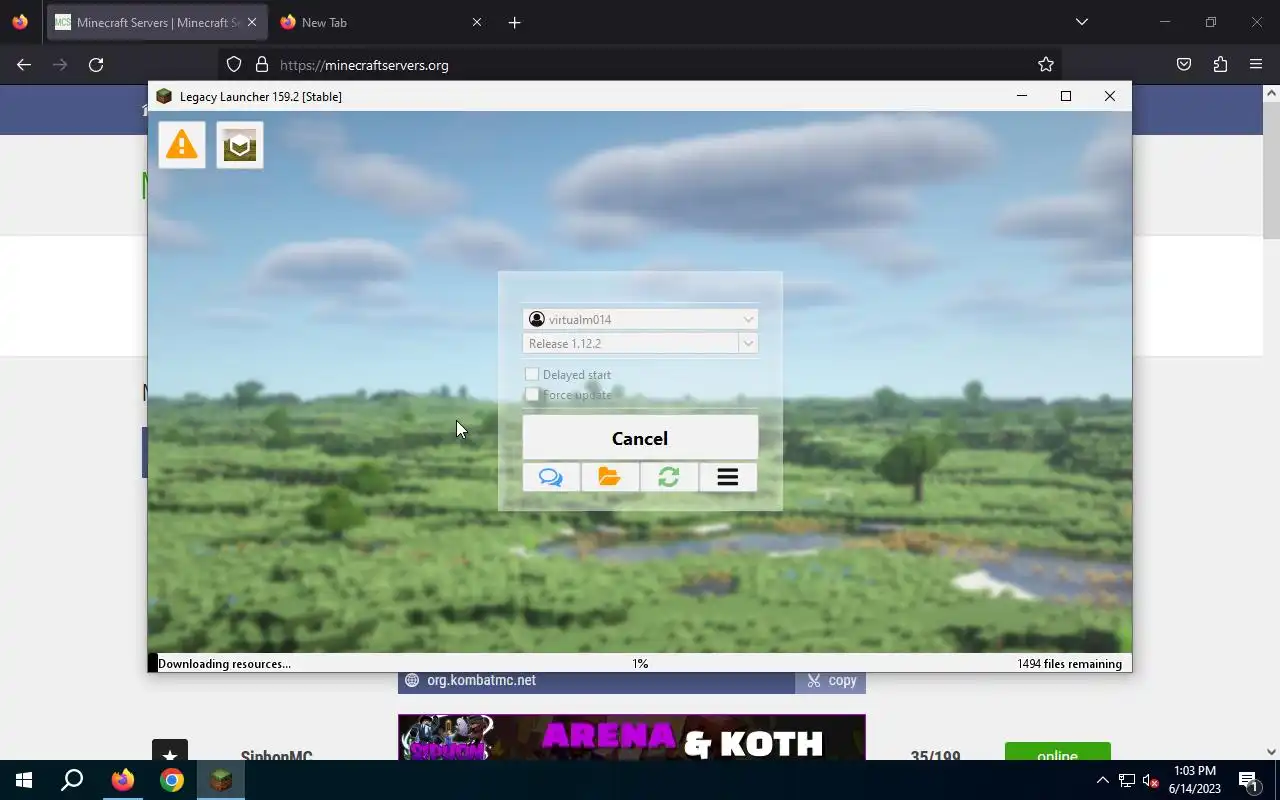Open the notification center icon
This screenshot has height=800, width=1280.
(1249, 780)
